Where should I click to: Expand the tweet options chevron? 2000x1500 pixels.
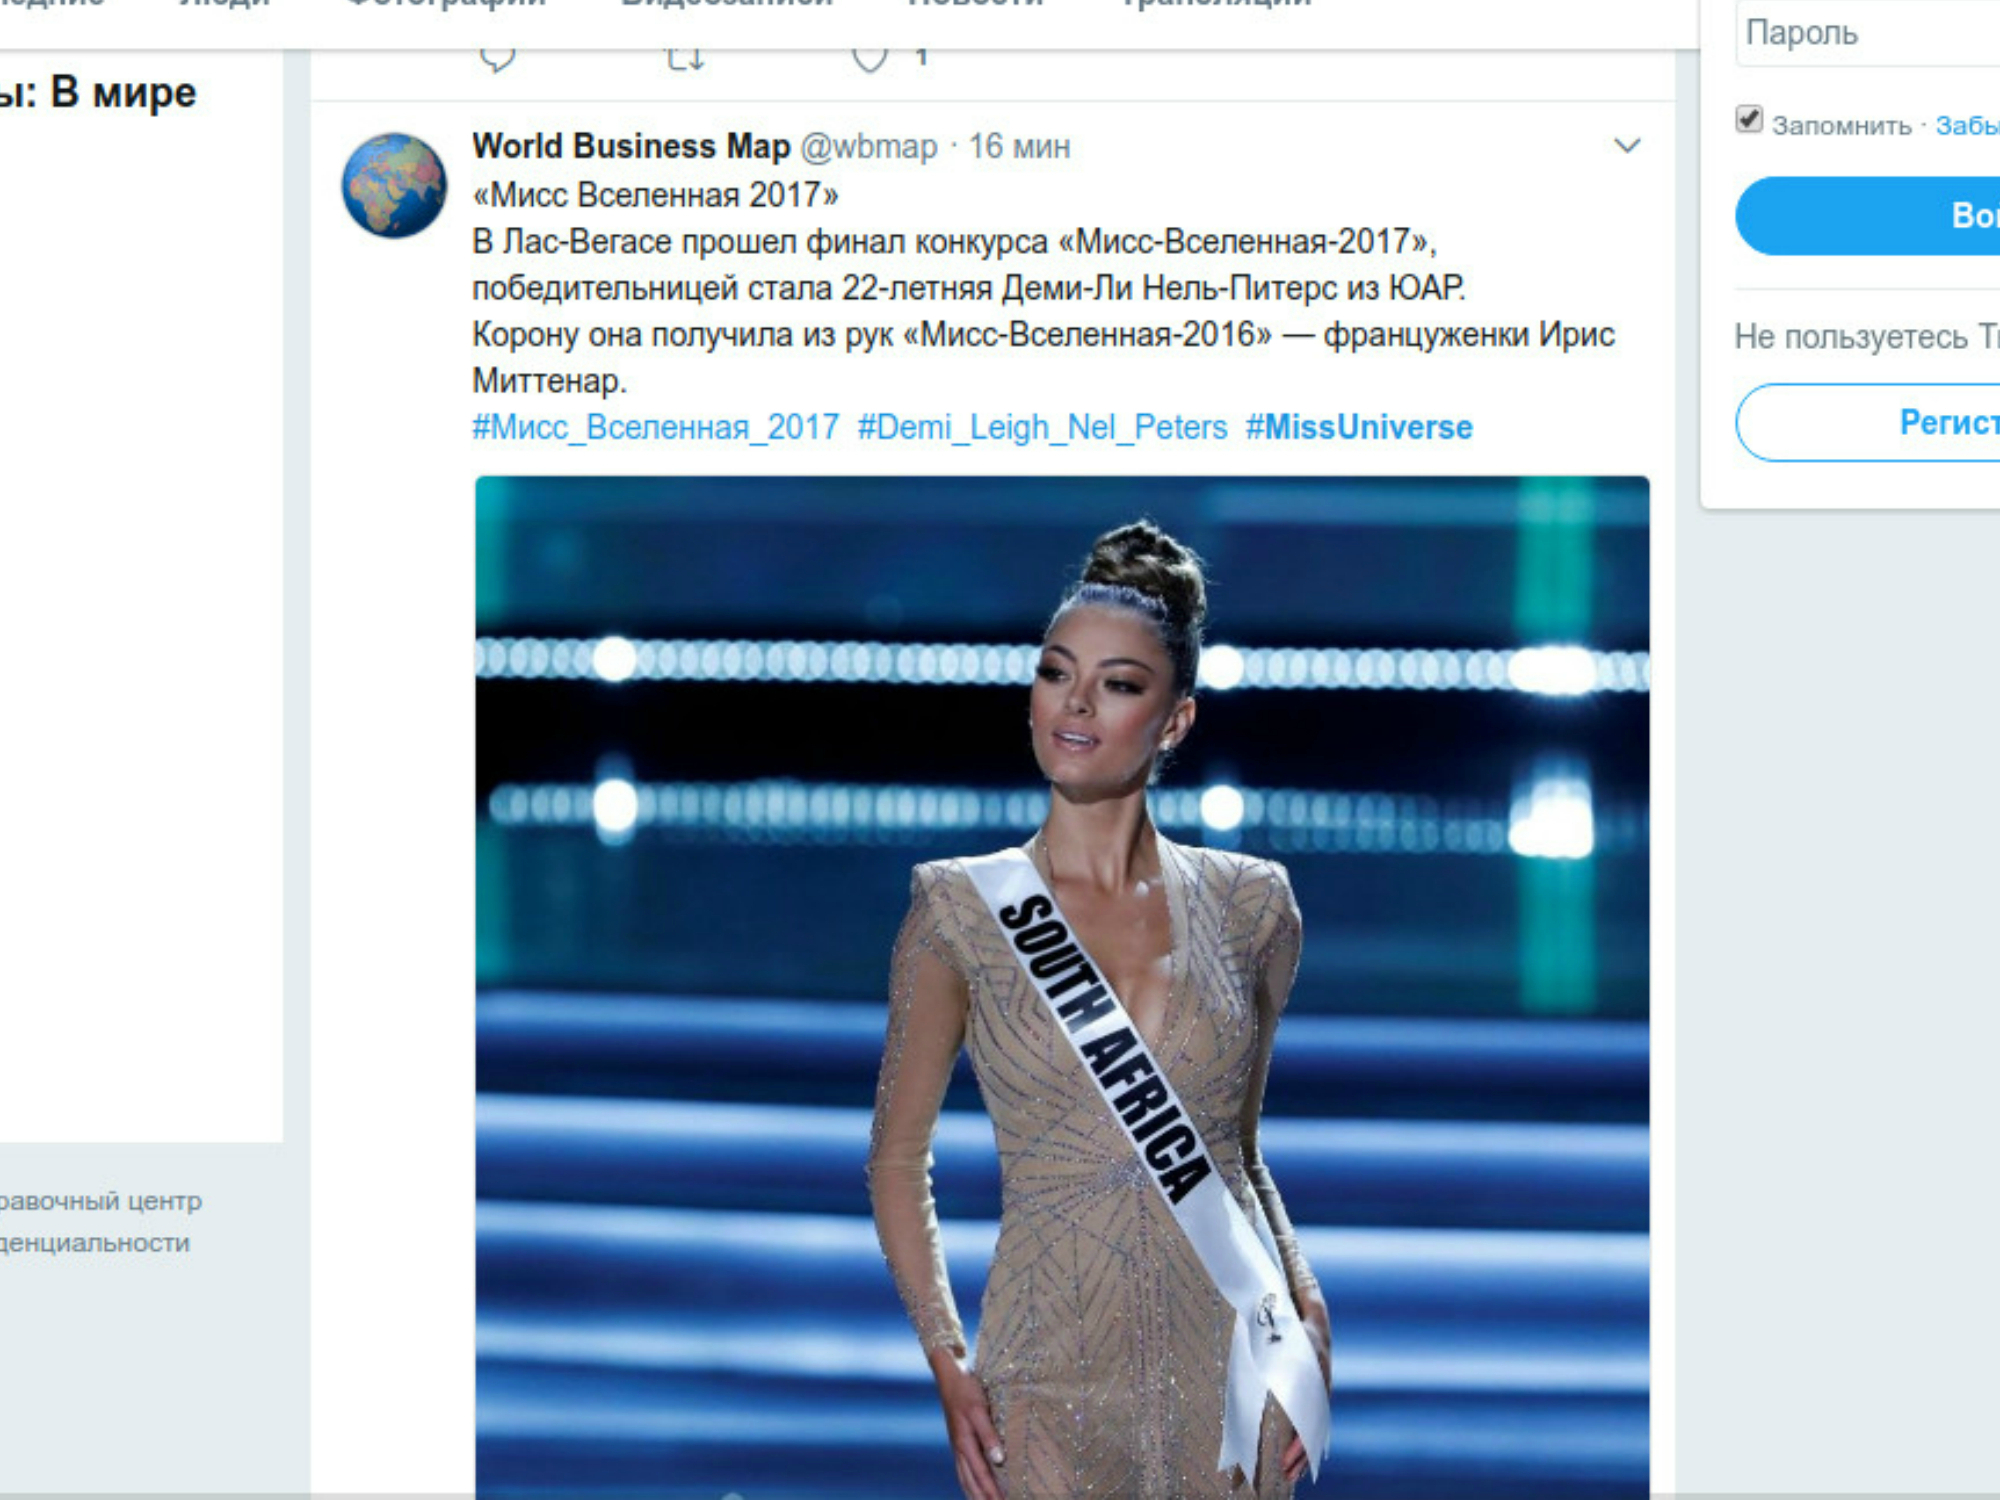pos(1627,146)
